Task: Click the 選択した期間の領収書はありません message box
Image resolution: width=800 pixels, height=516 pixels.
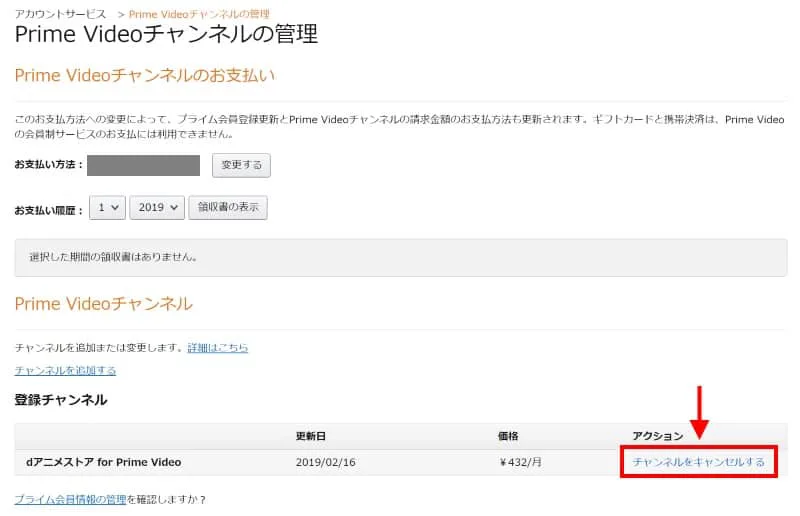Action: click(x=400, y=256)
